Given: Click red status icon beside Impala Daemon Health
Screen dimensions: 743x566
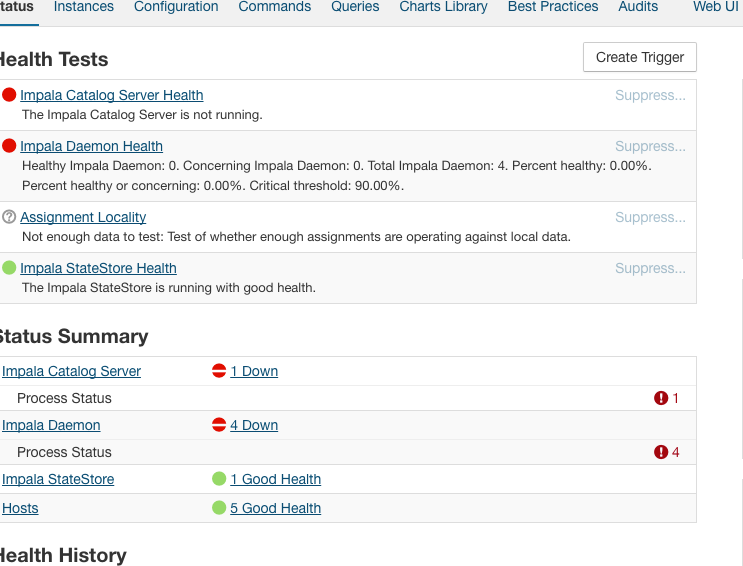Looking at the screenshot, I should click(x=9, y=146).
